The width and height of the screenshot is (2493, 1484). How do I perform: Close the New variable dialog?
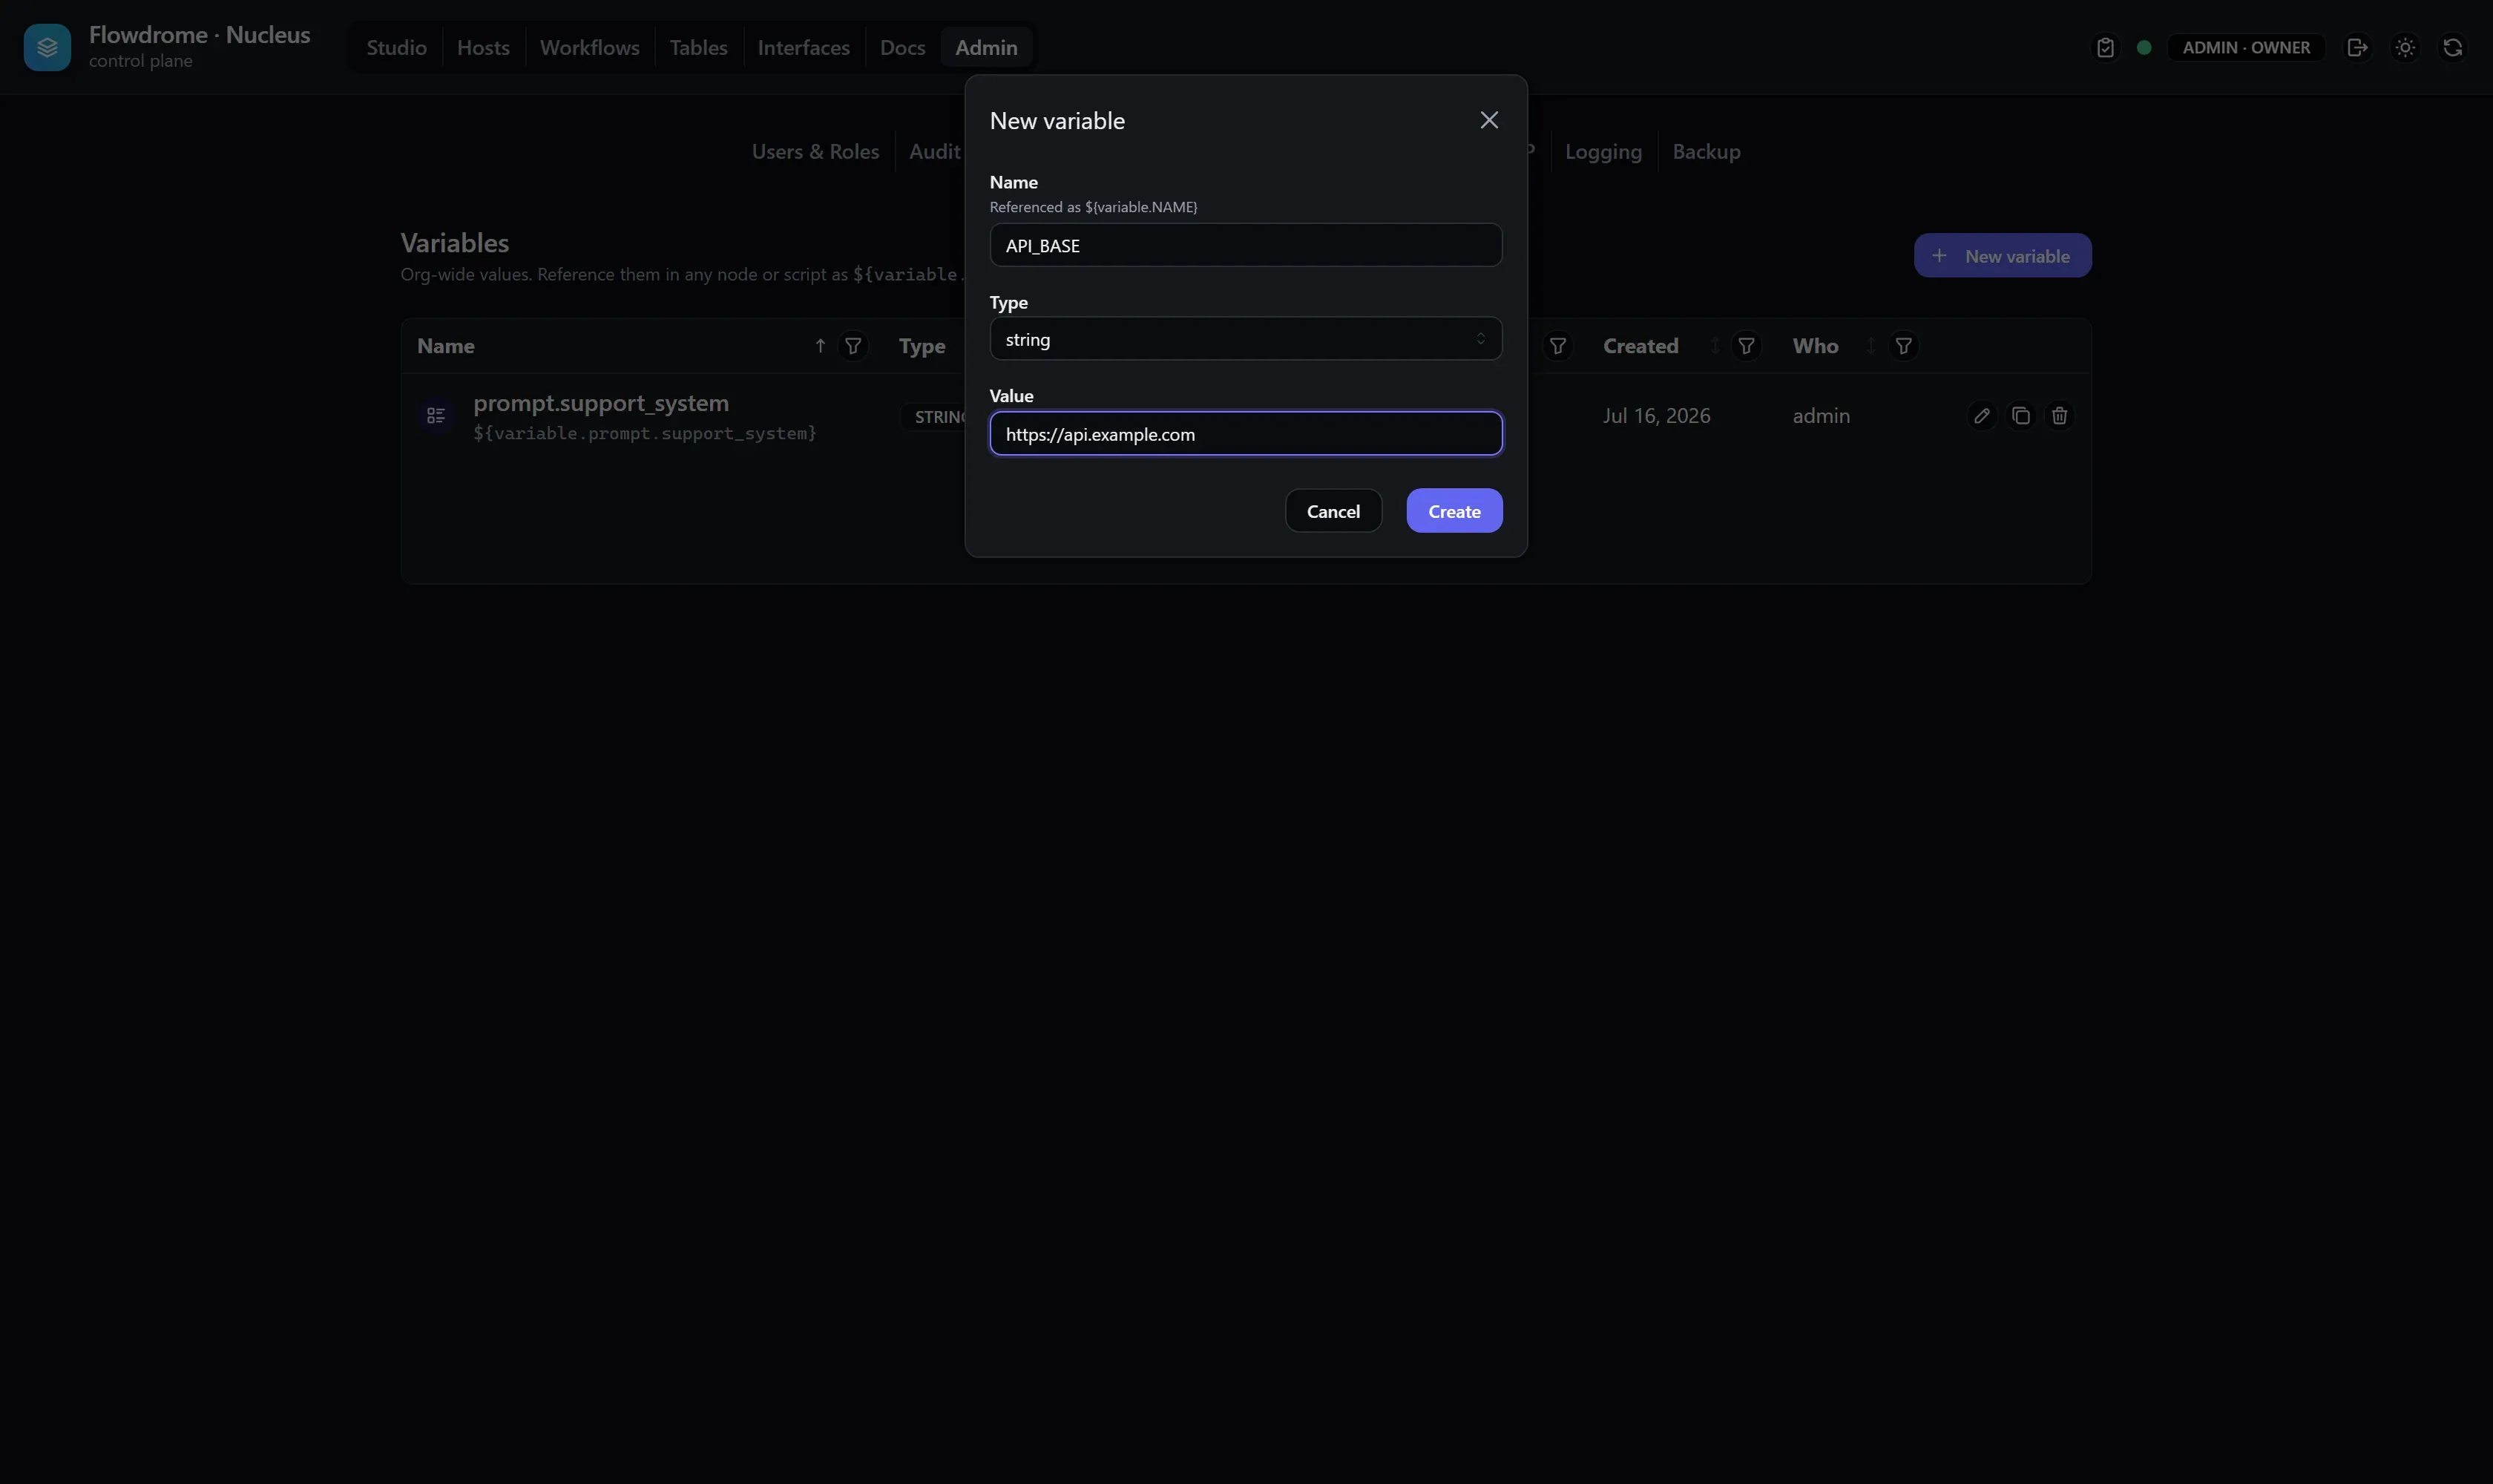point(1488,120)
